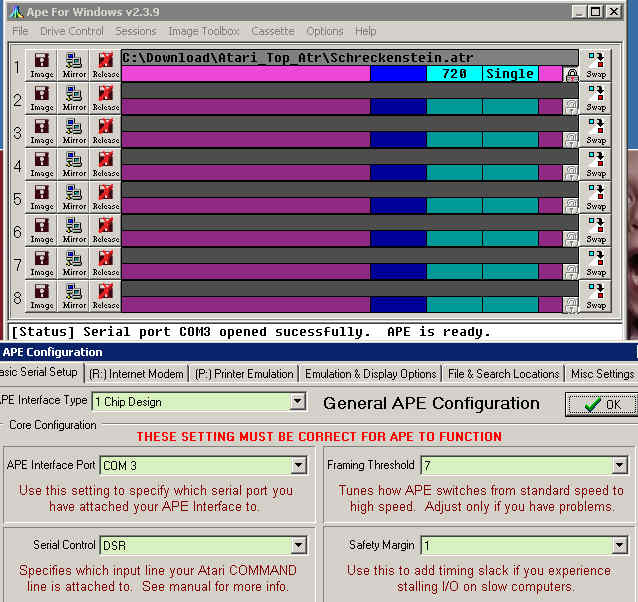Open the Cassette menu

click(x=273, y=31)
